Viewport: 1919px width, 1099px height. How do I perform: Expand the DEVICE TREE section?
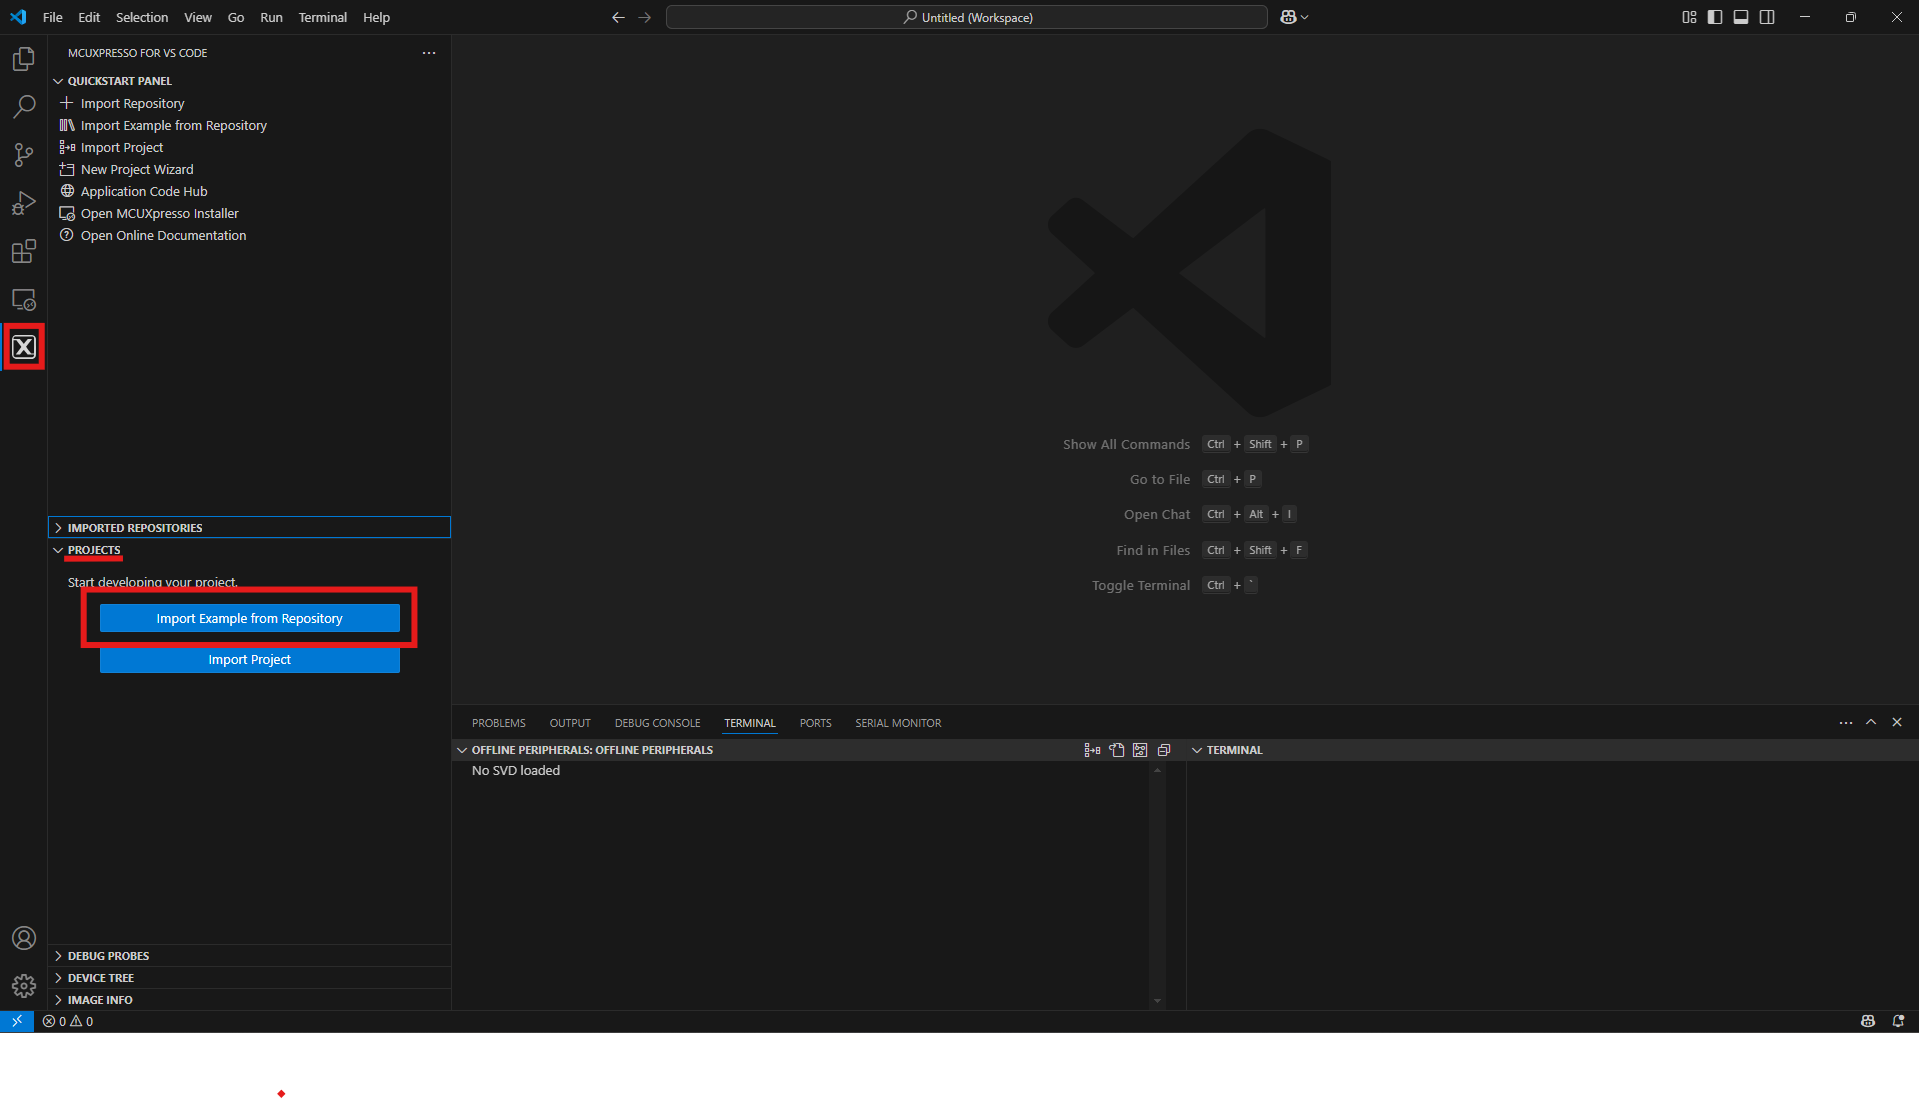pyautogui.click(x=100, y=977)
